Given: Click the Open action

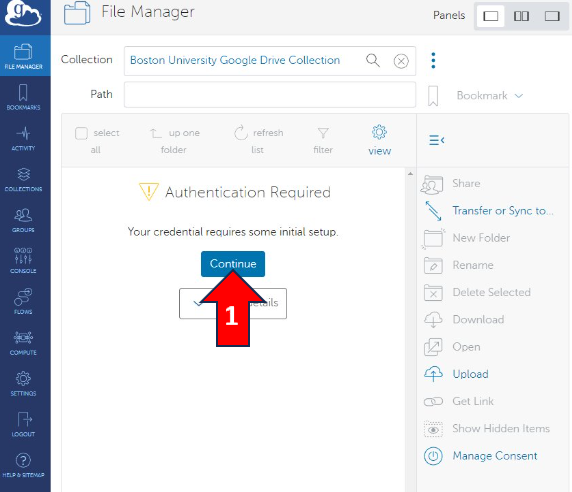Looking at the screenshot, I should click(x=452, y=347).
